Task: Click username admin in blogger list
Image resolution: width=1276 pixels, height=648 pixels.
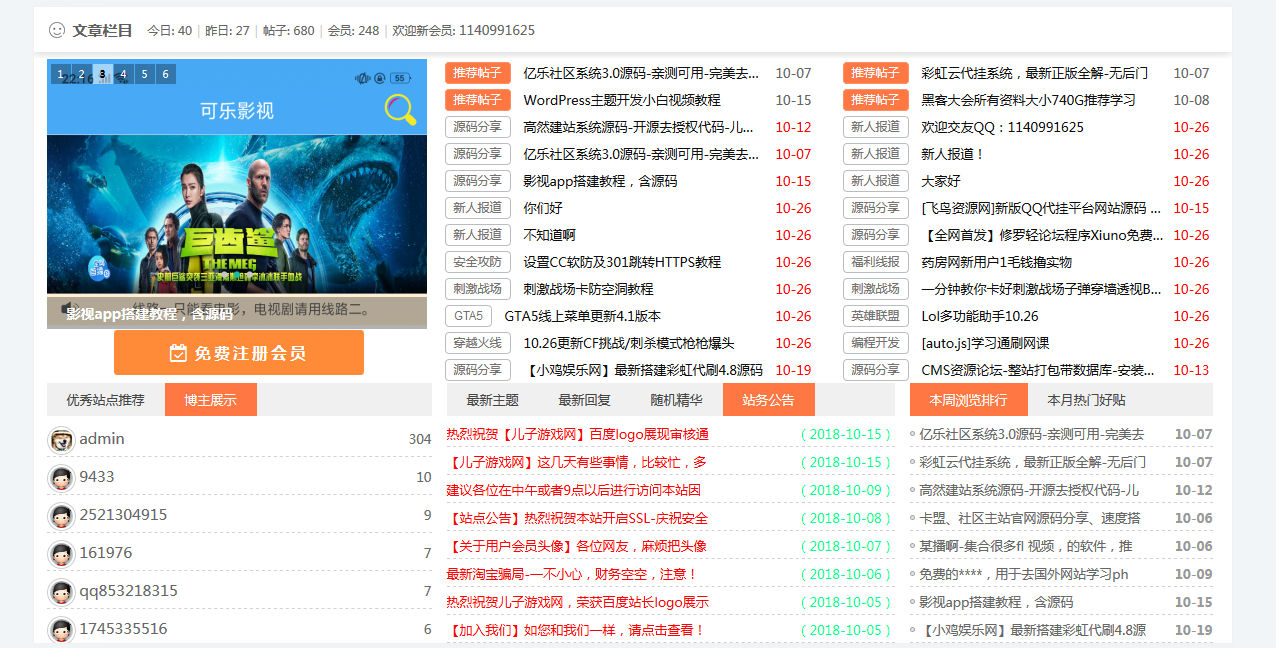Action: tap(102, 439)
